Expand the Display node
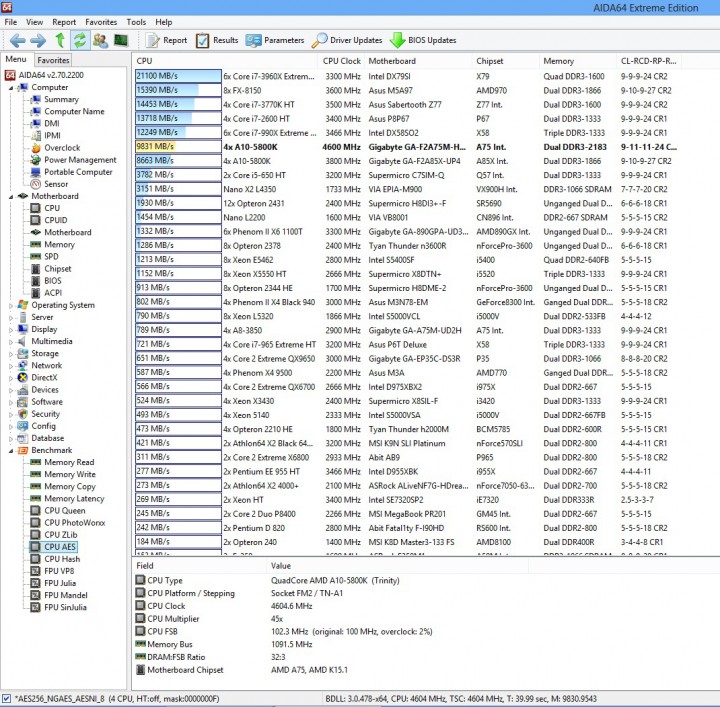Viewport: 720px width, 707px height. [11, 330]
